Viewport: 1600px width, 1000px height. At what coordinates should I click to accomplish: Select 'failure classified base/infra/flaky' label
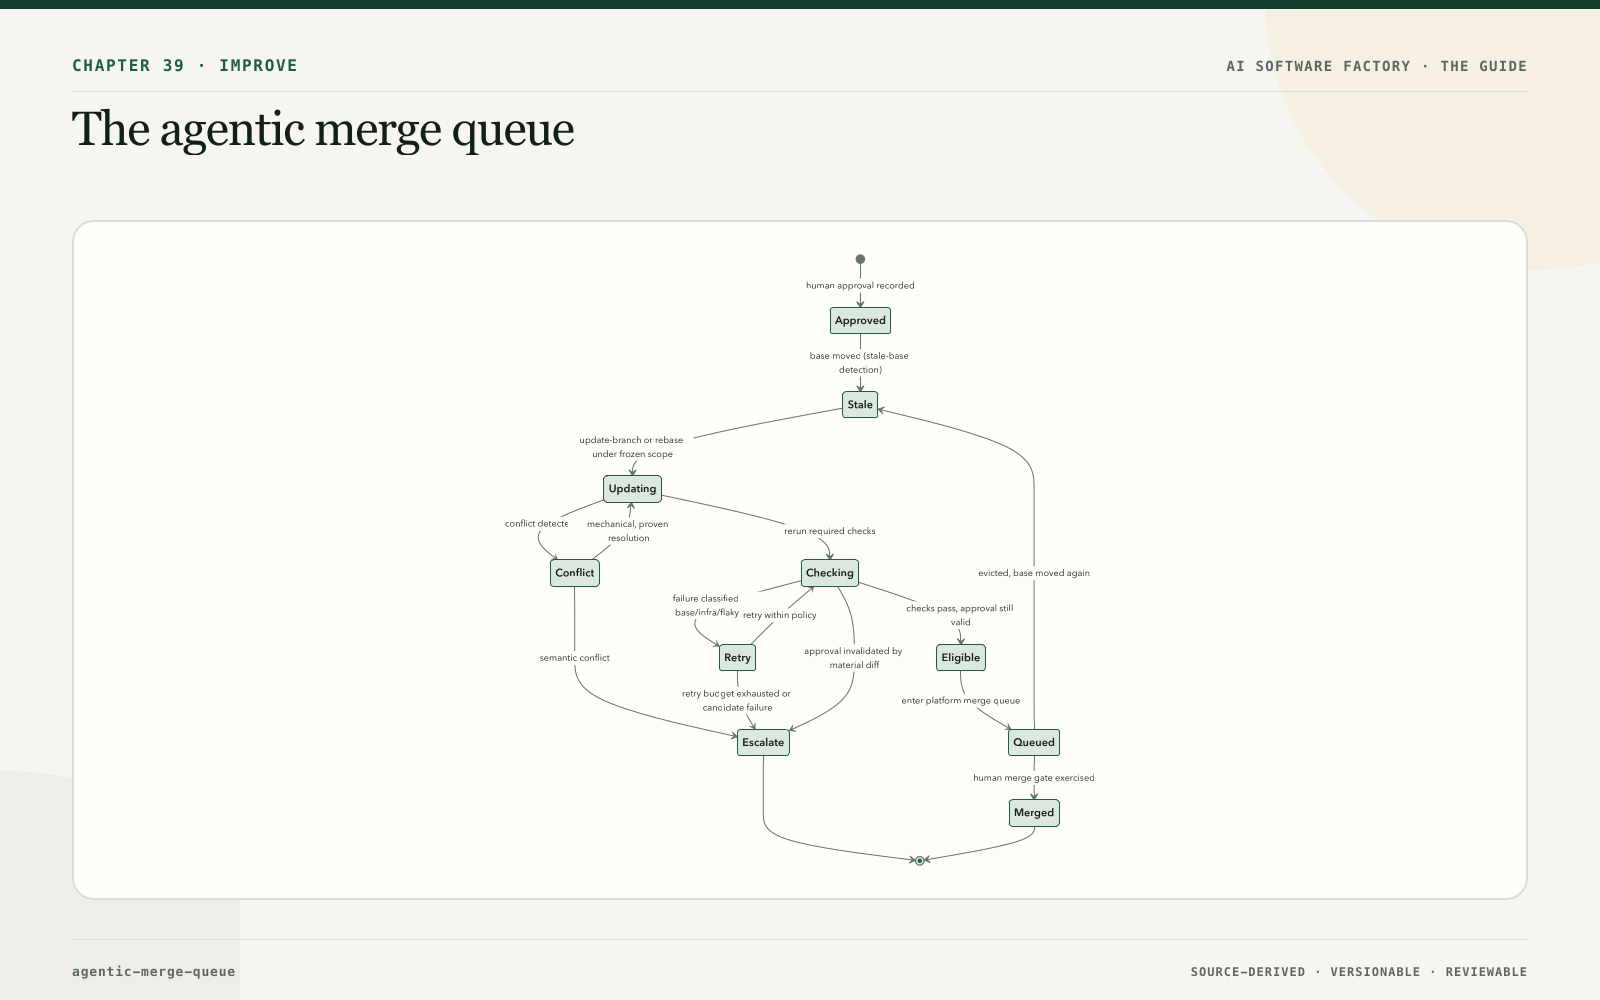pos(706,606)
